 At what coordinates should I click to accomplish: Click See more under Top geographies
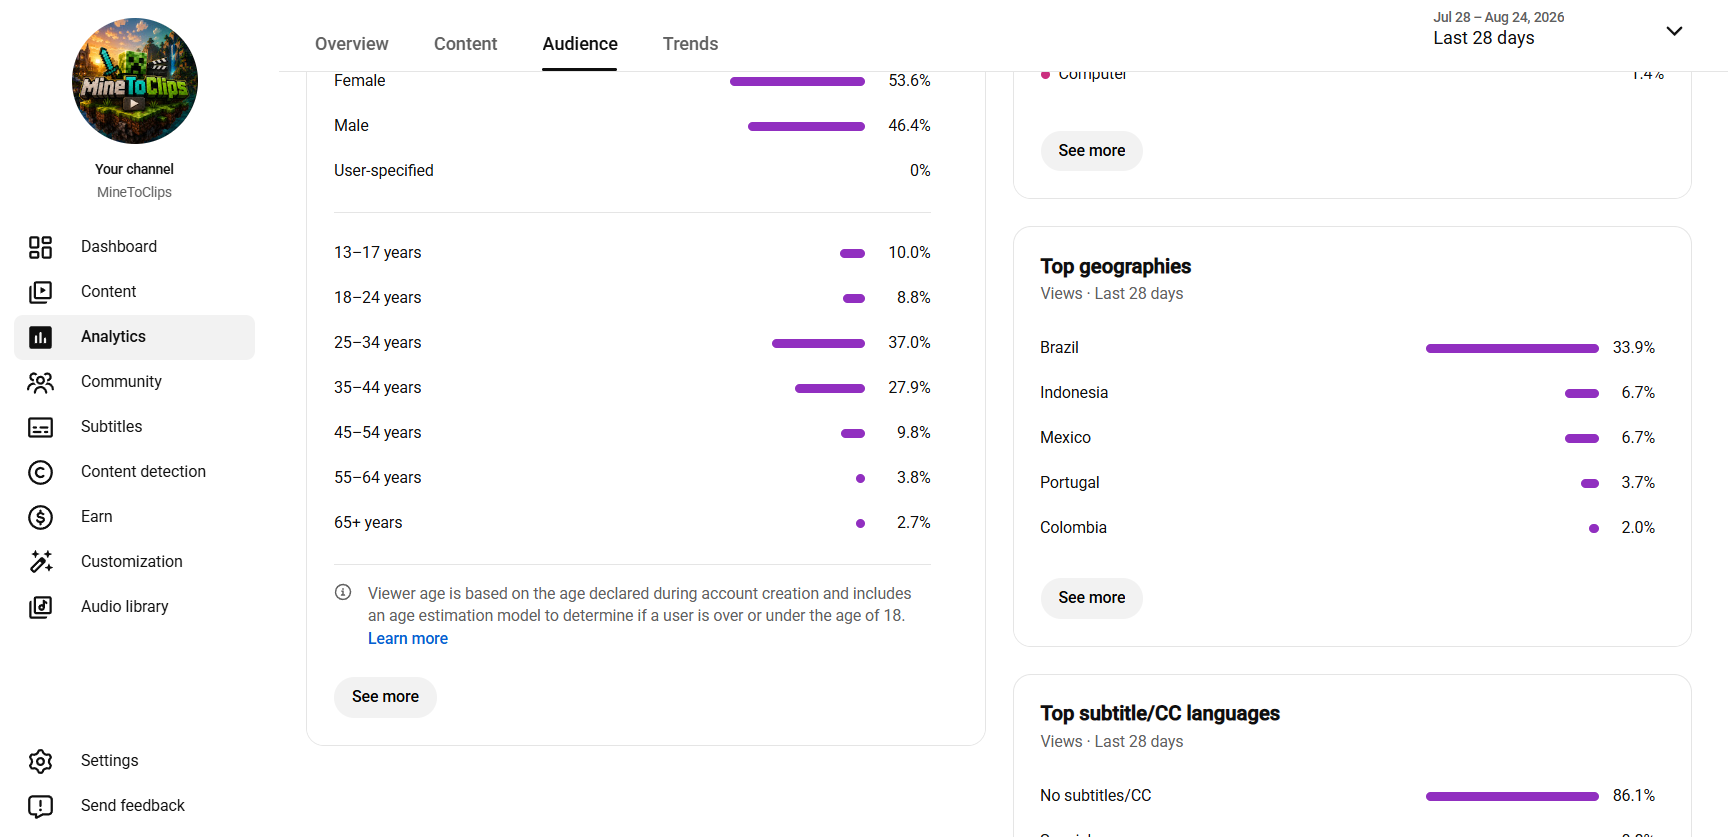tap(1092, 598)
